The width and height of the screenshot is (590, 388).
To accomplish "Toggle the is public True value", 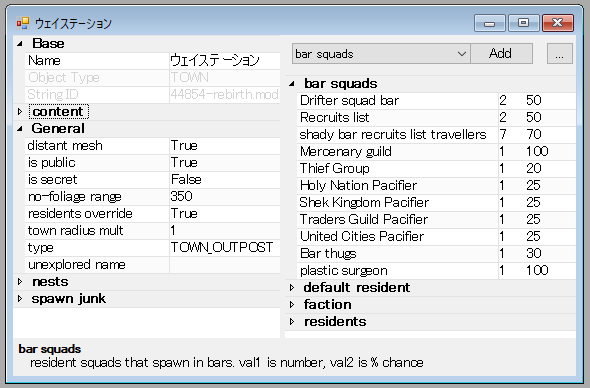I will (225, 163).
